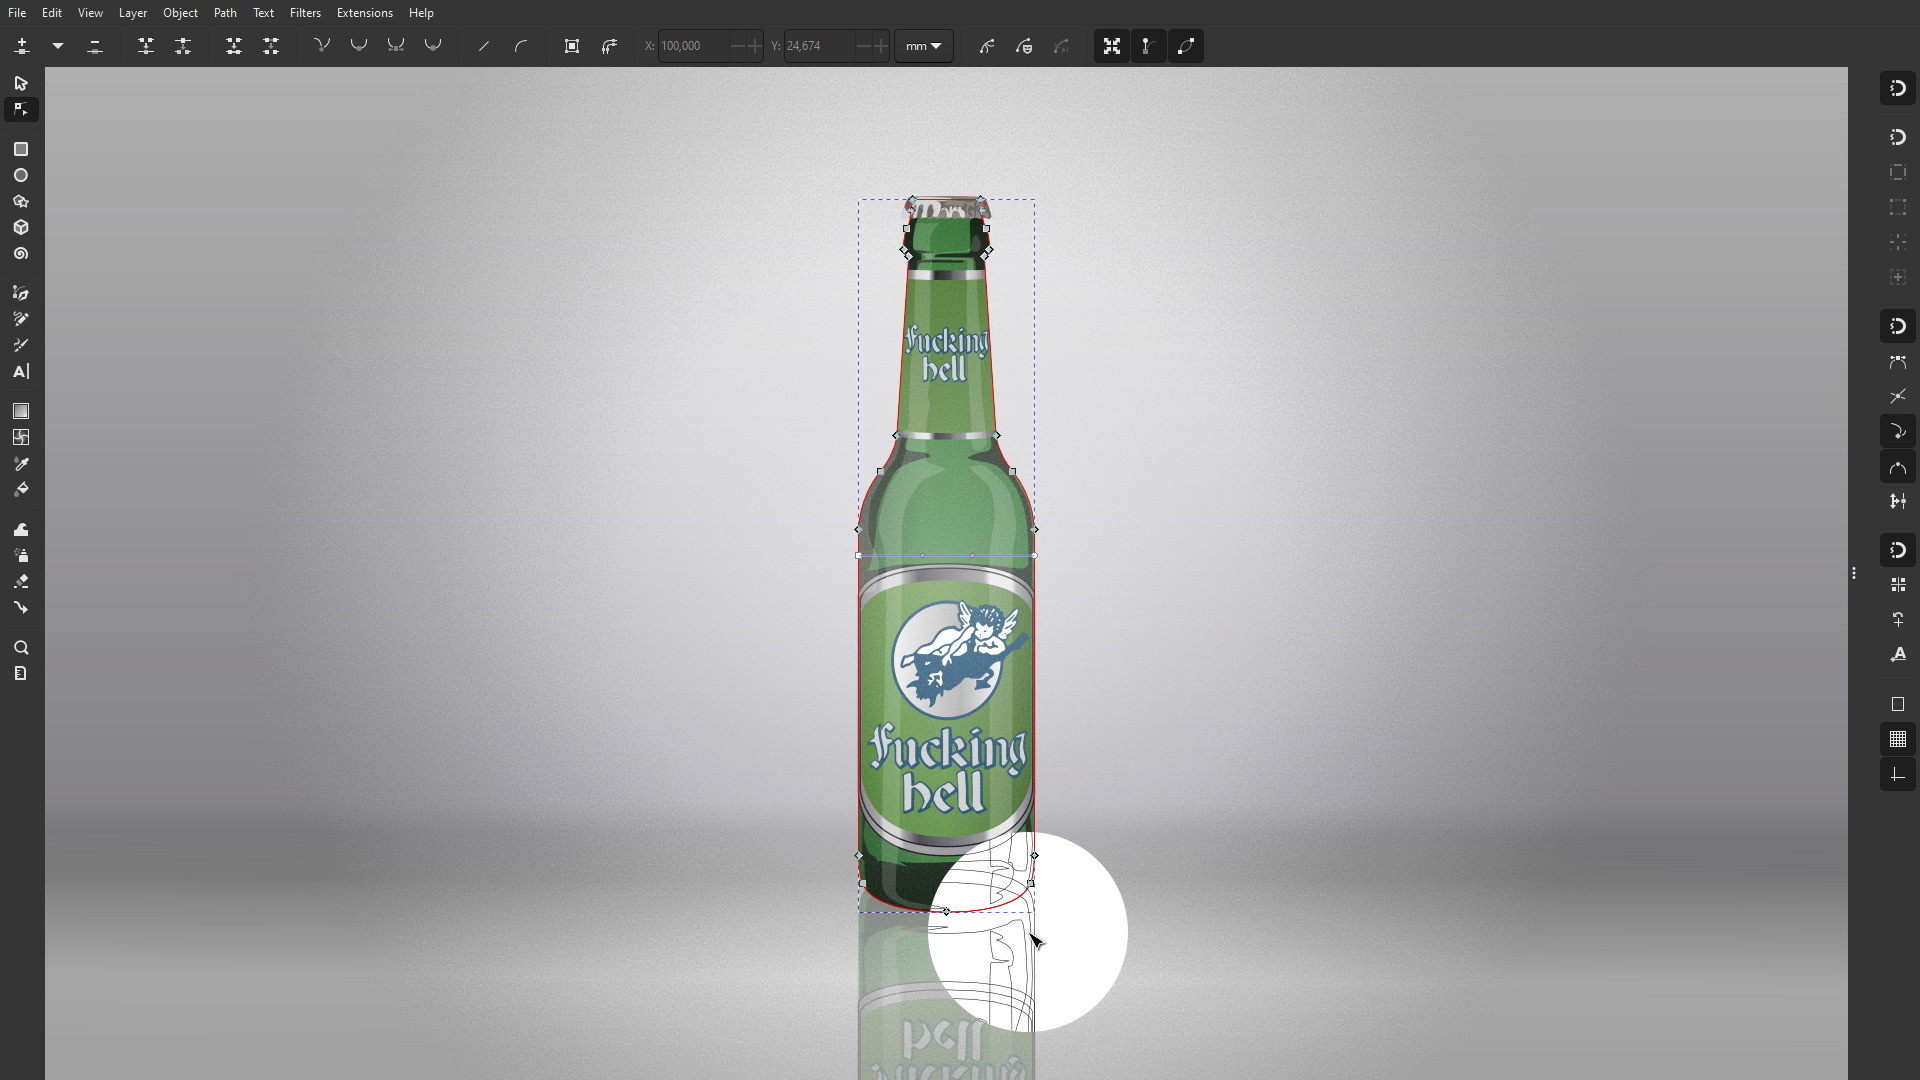The height and width of the screenshot is (1080, 1920).
Task: Open the Filters menu
Action: [x=305, y=13]
